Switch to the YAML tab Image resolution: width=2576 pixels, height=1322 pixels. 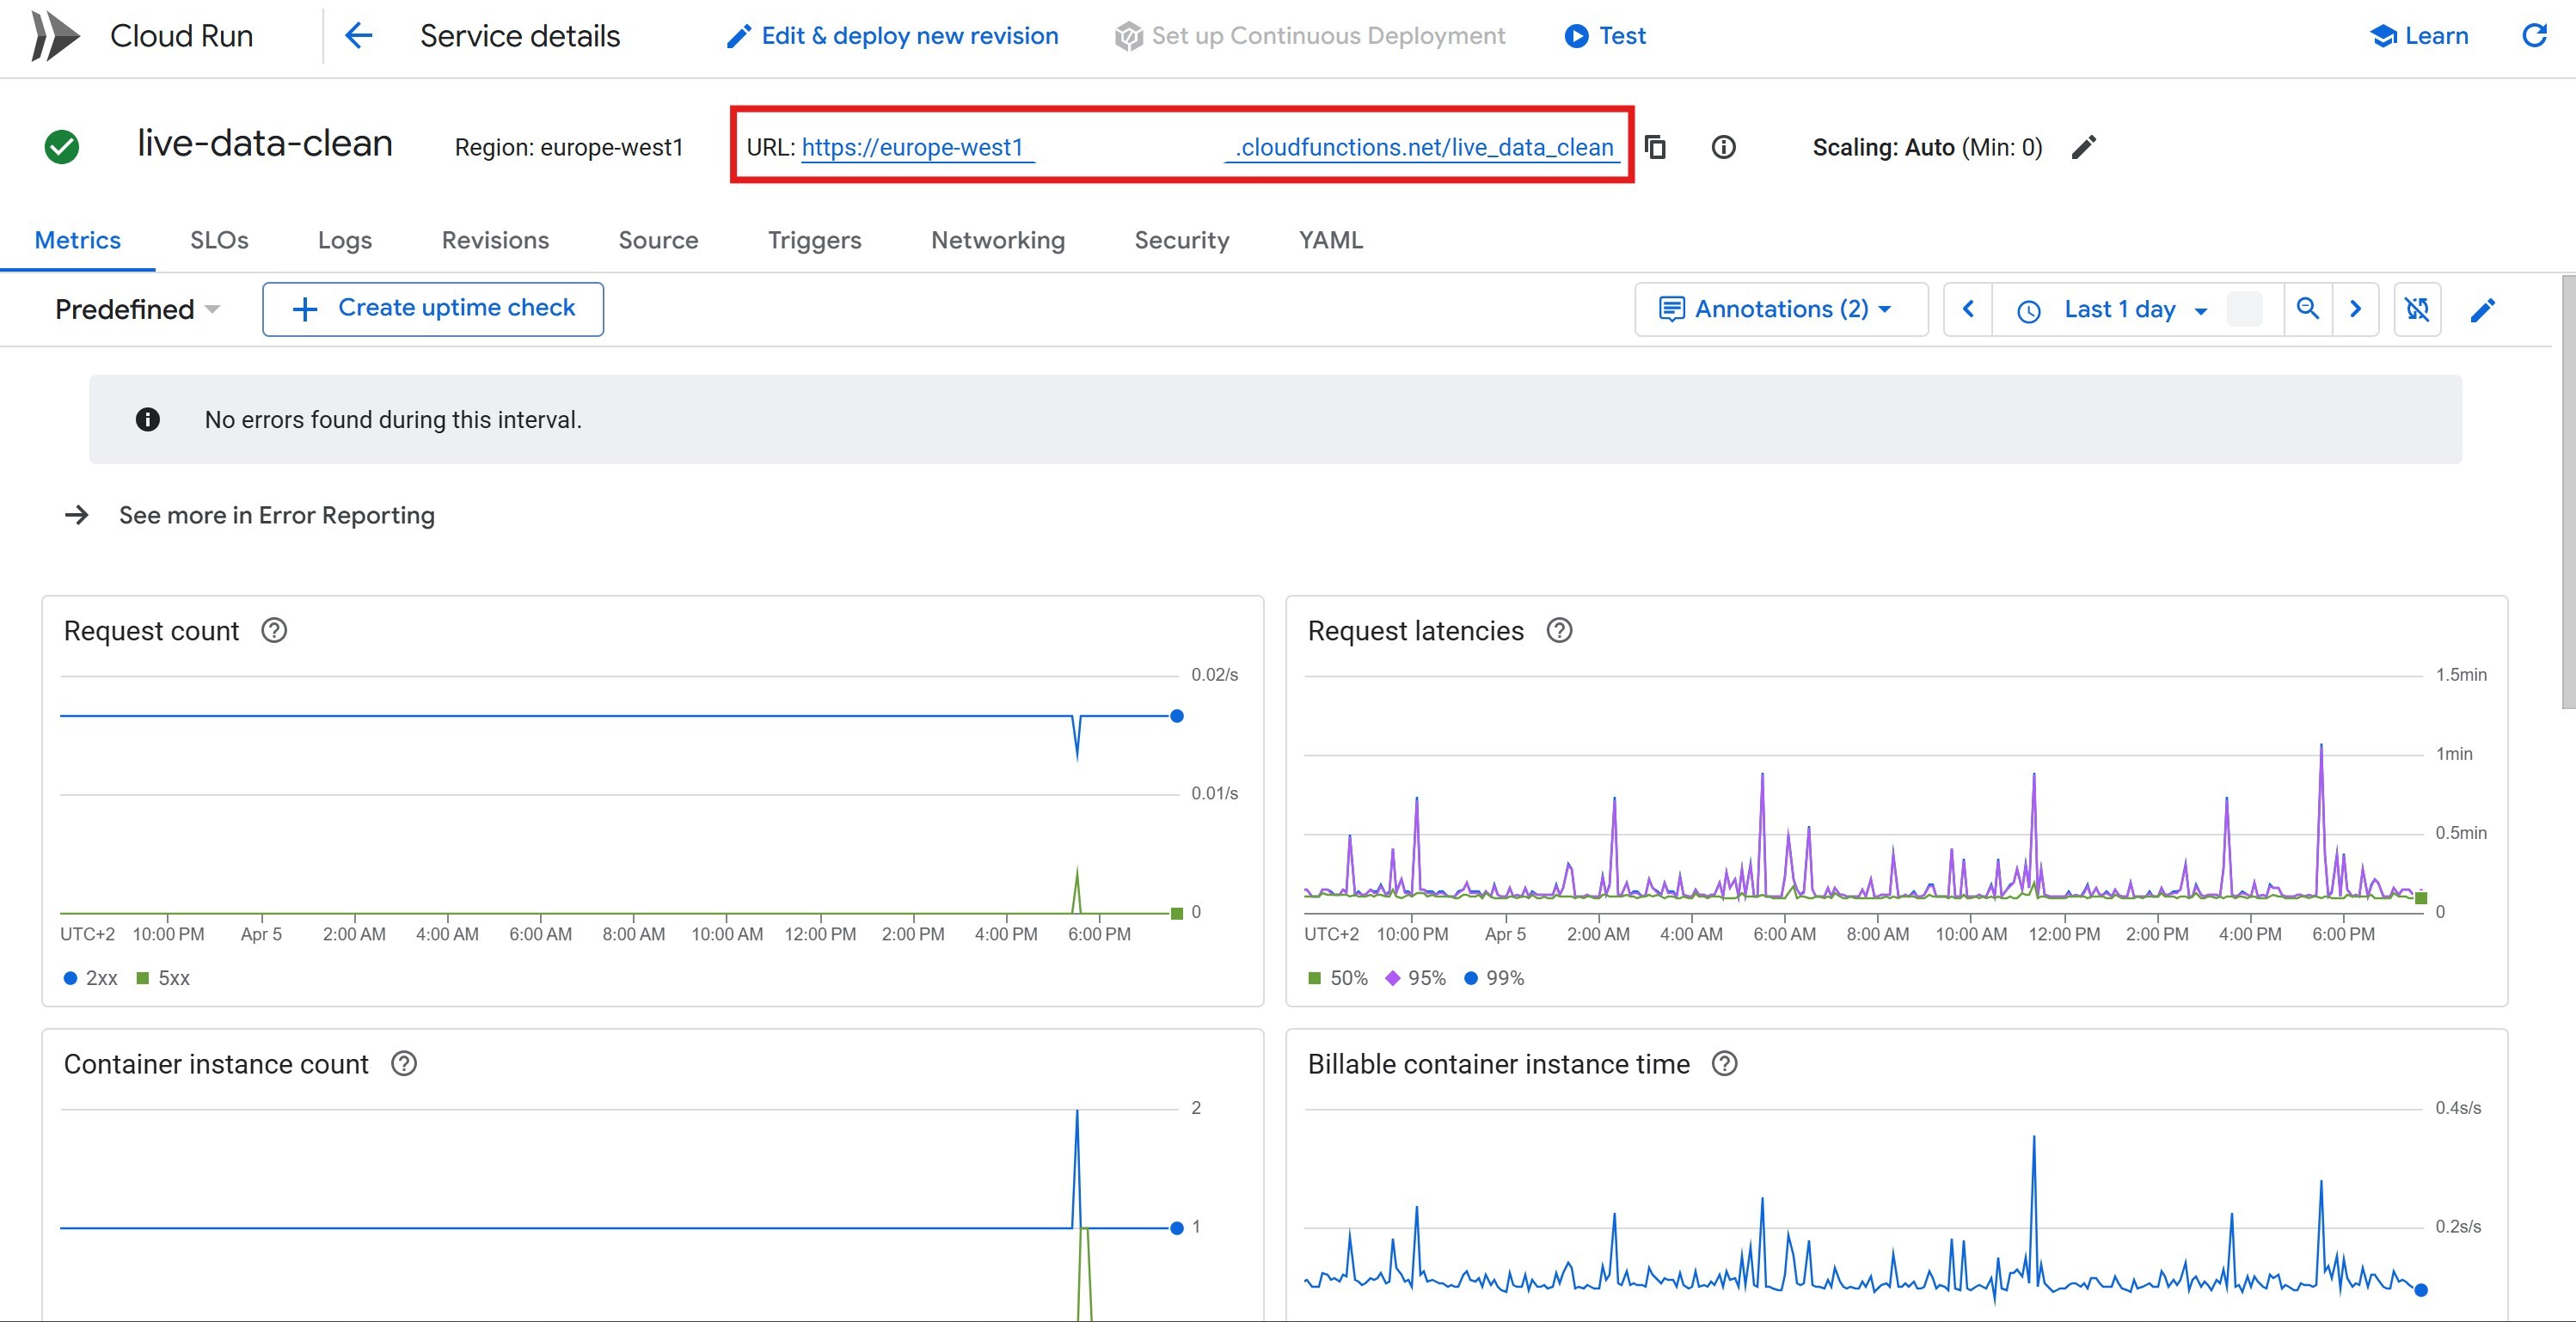(x=1331, y=240)
